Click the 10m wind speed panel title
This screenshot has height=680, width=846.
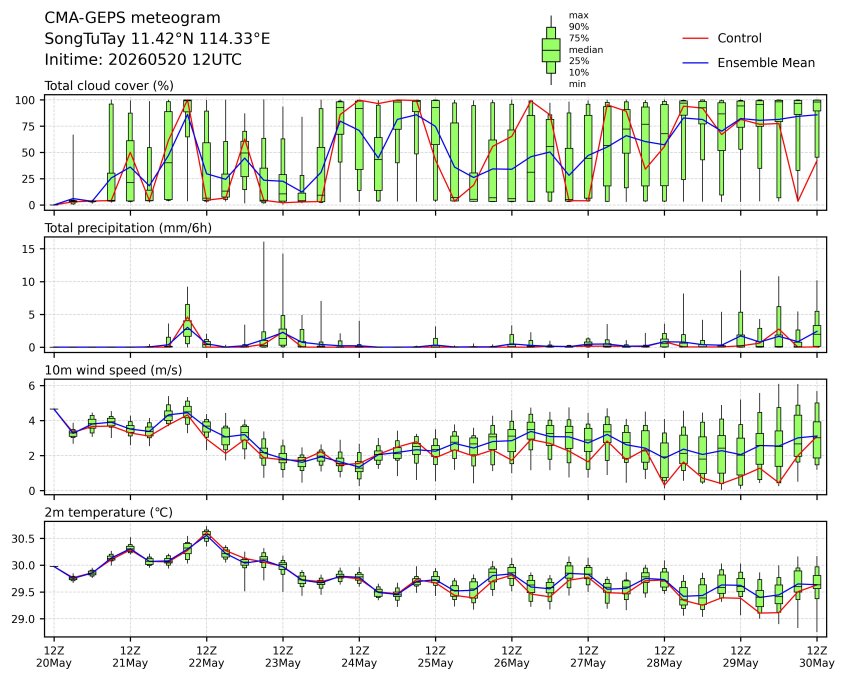pyautogui.click(x=113, y=370)
